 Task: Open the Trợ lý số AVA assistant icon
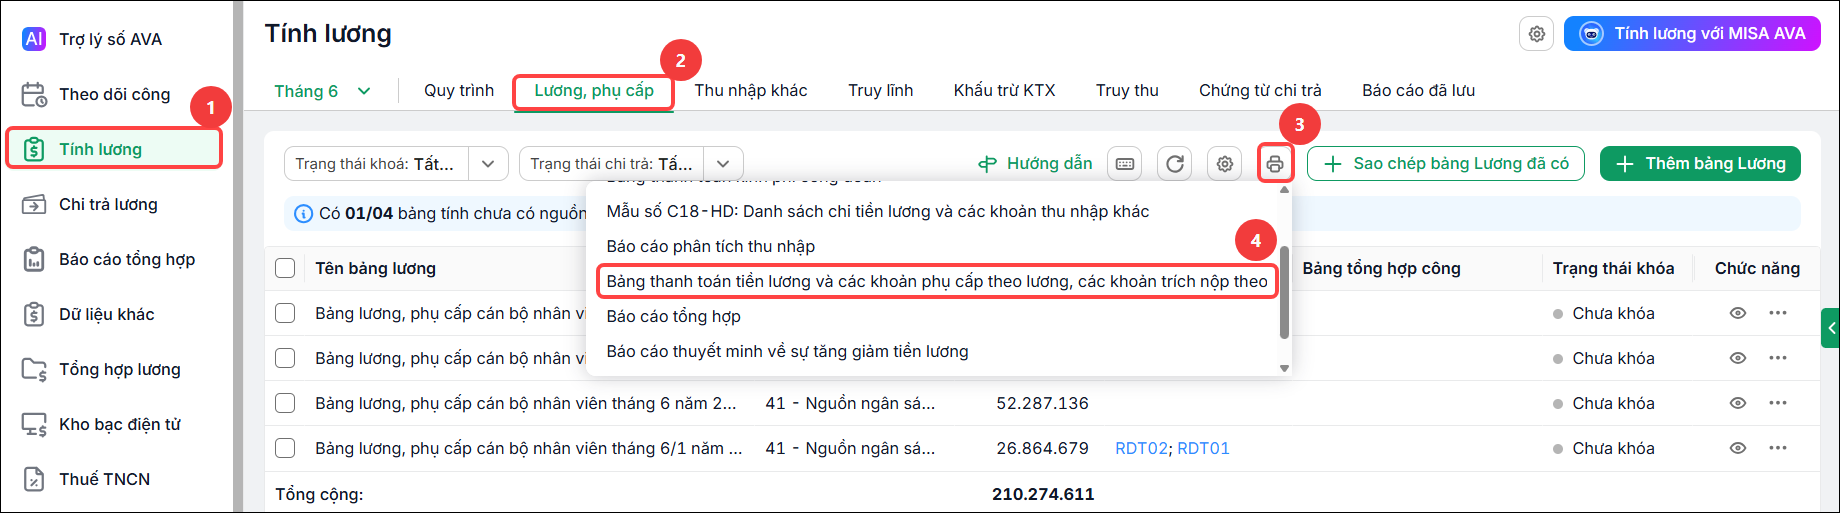pyautogui.click(x=34, y=39)
